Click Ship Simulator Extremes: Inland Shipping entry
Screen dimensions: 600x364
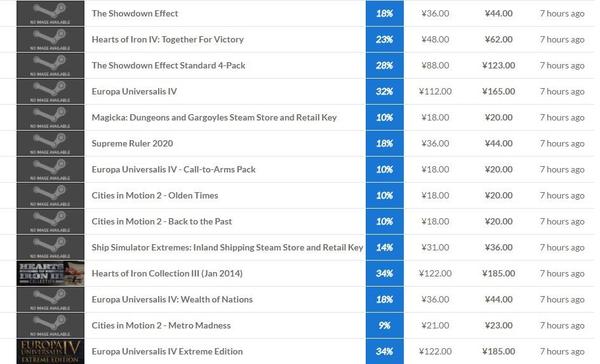tap(227, 248)
